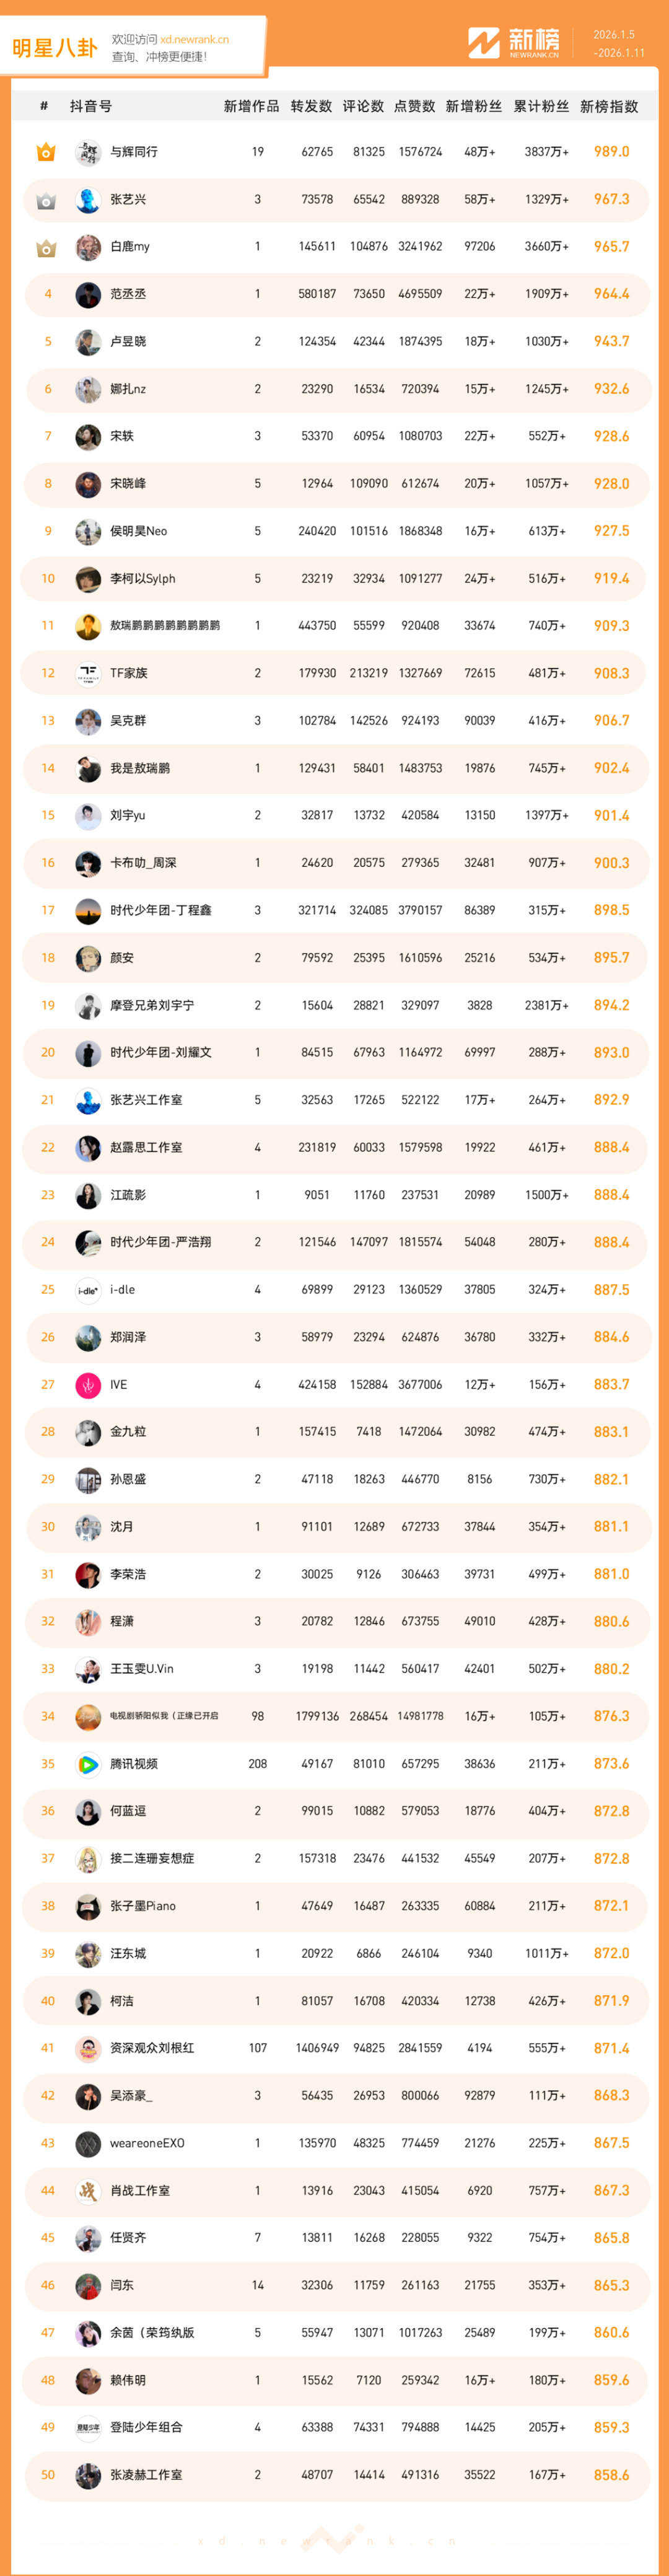Click the 范丞丞 profile avatar

pos(88,294)
